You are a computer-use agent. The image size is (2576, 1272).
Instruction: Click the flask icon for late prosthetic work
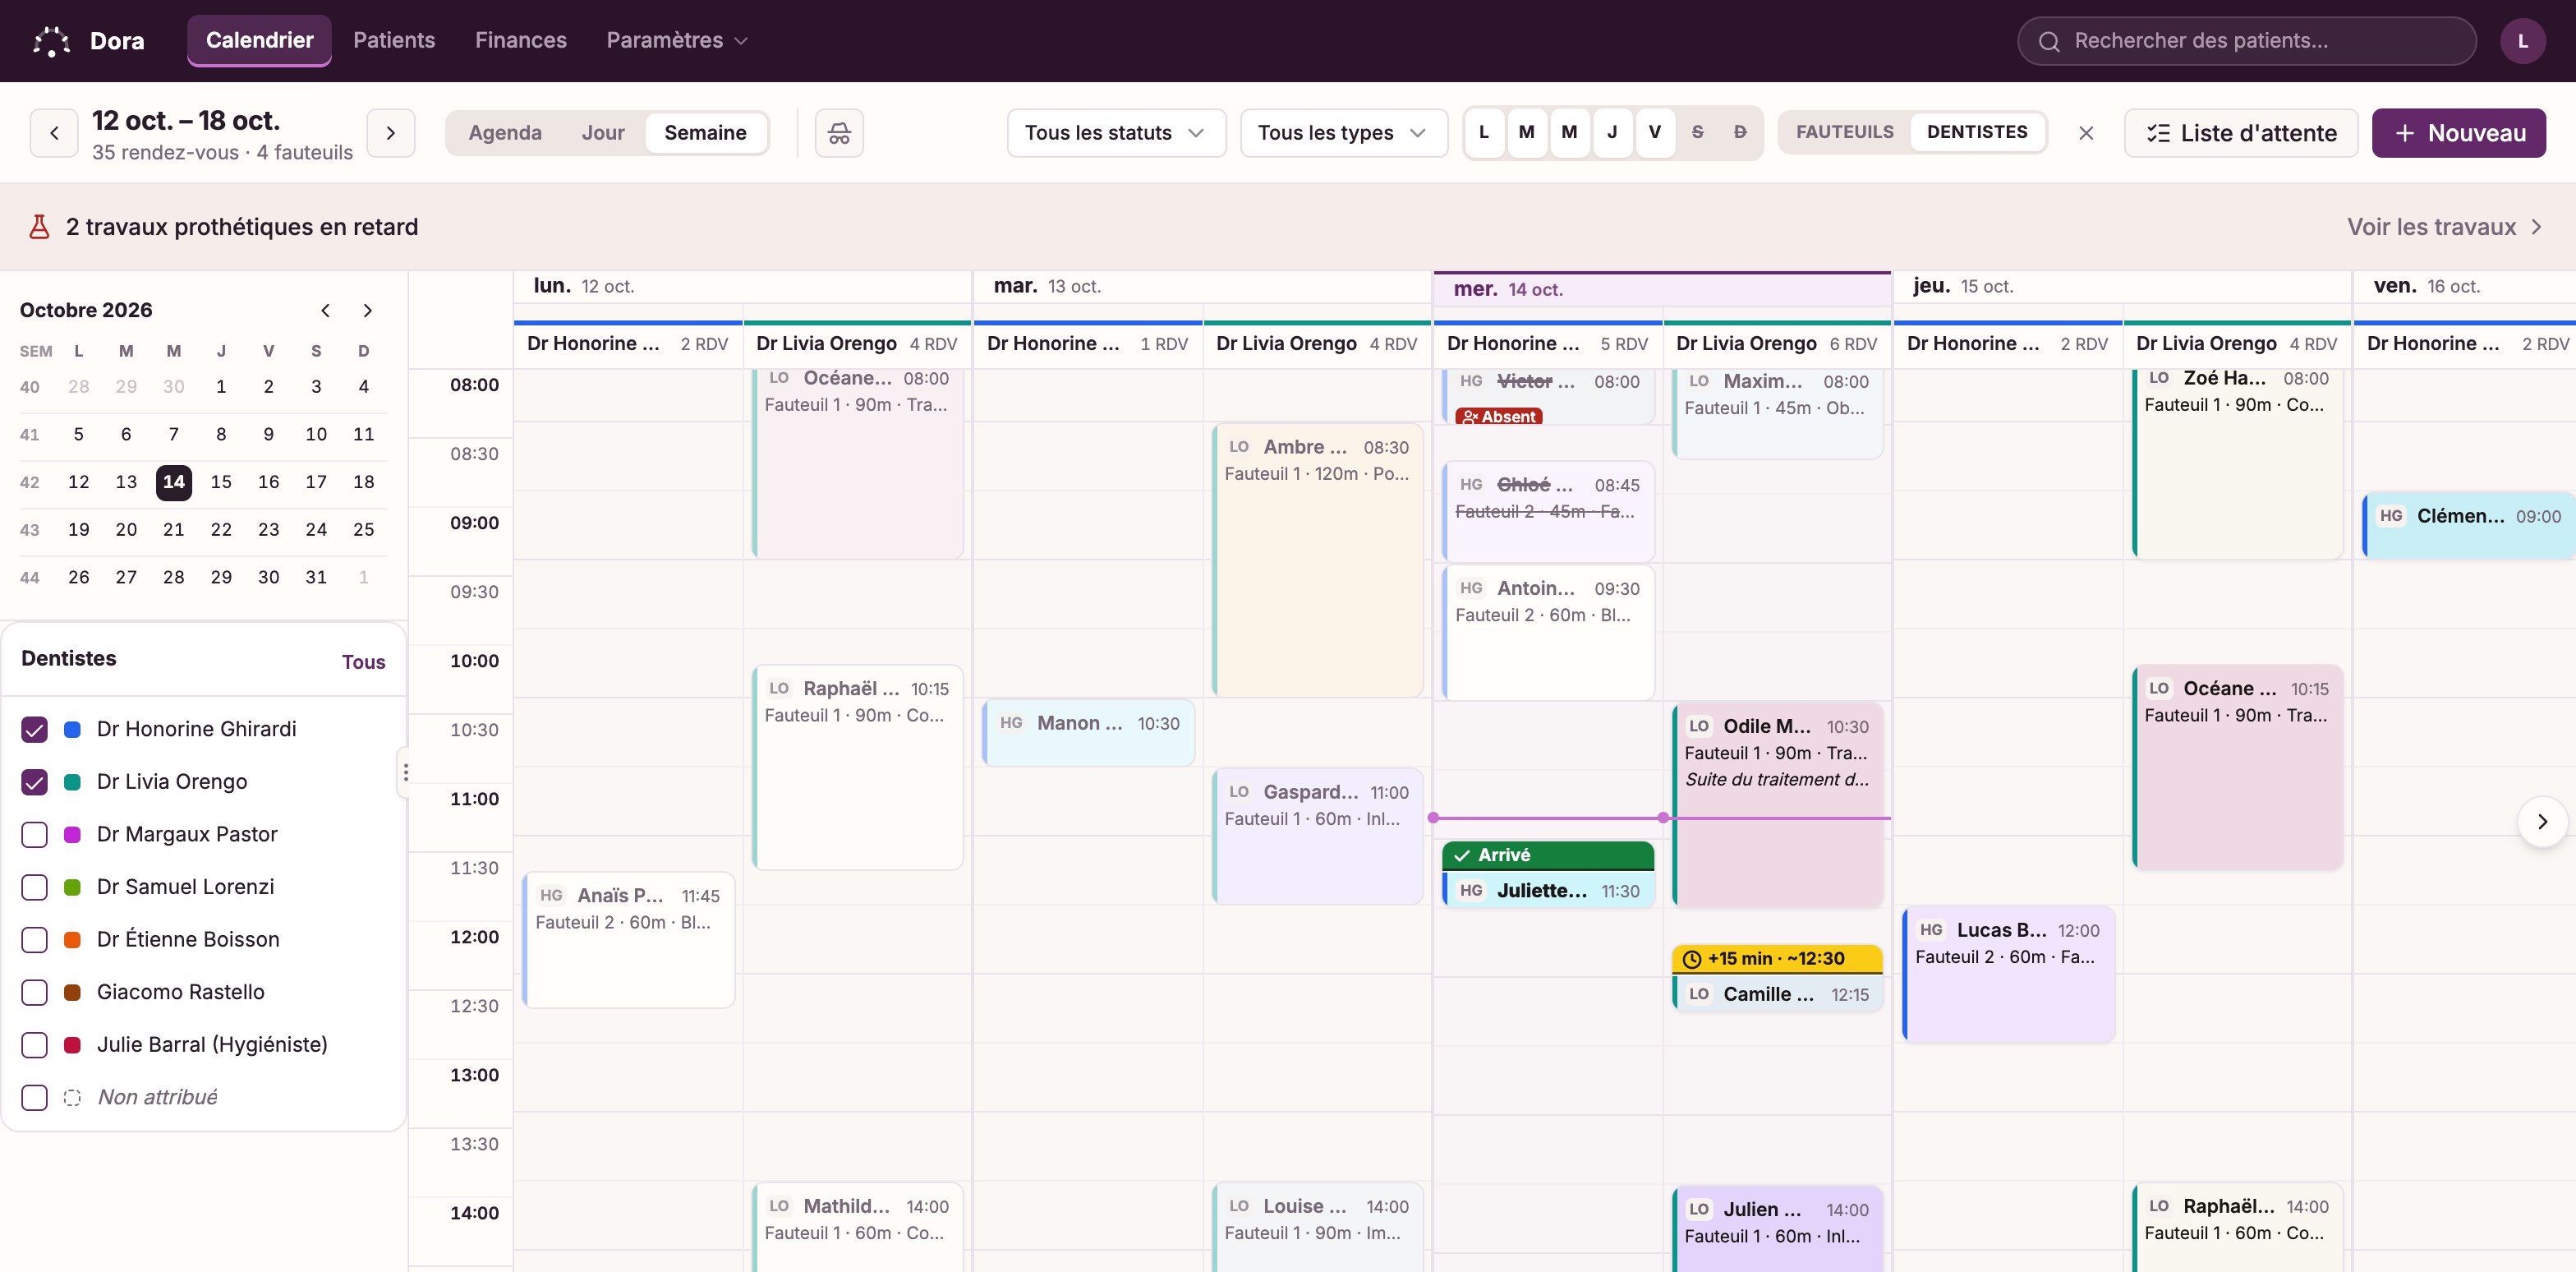(39, 227)
